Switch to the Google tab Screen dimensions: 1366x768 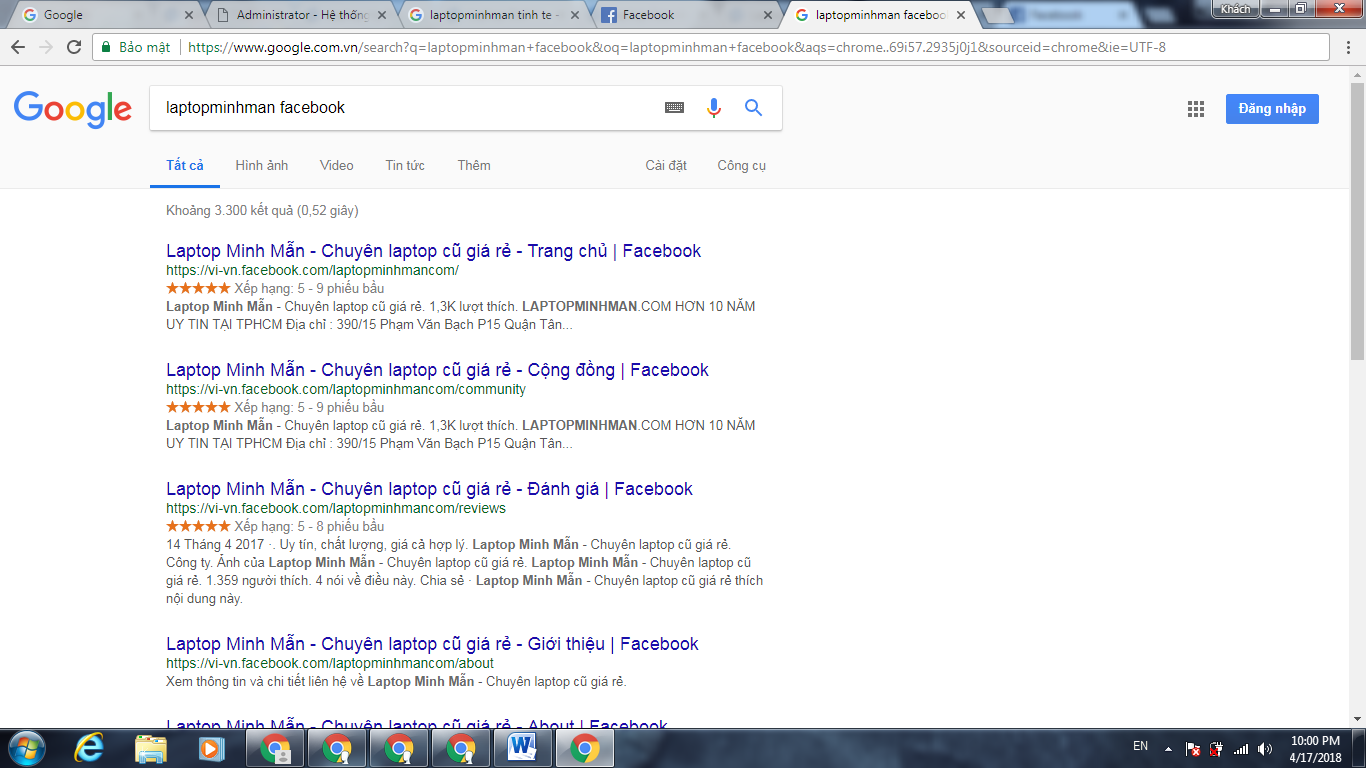(x=103, y=15)
